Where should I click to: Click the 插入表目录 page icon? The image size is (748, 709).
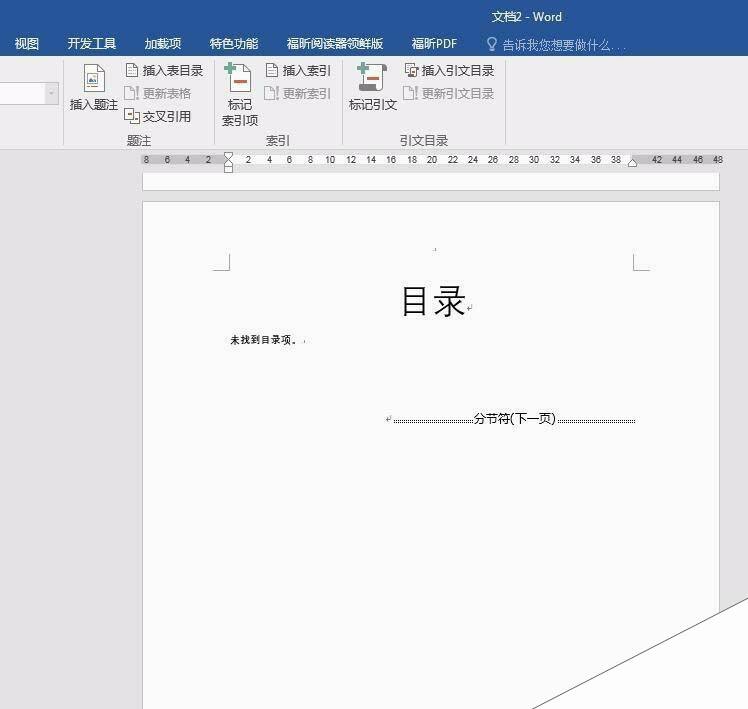click(x=132, y=71)
